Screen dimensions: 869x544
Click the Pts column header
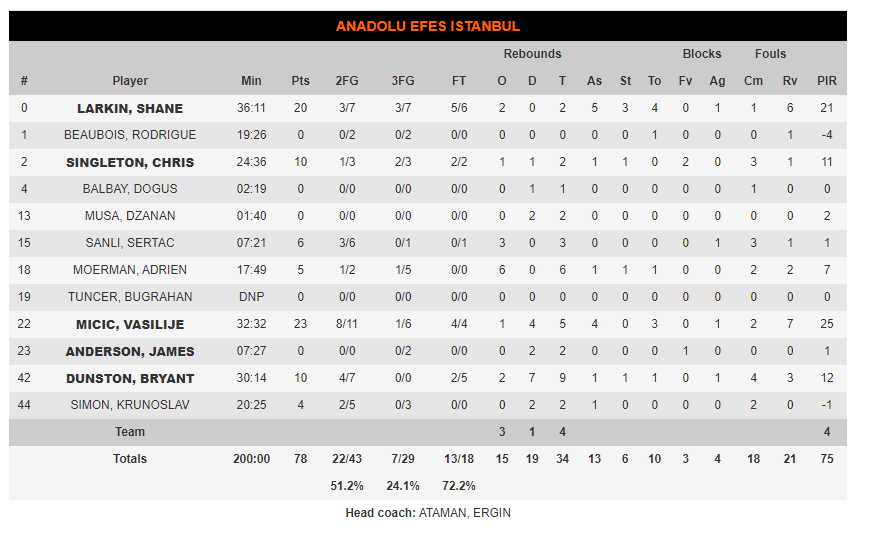300,81
